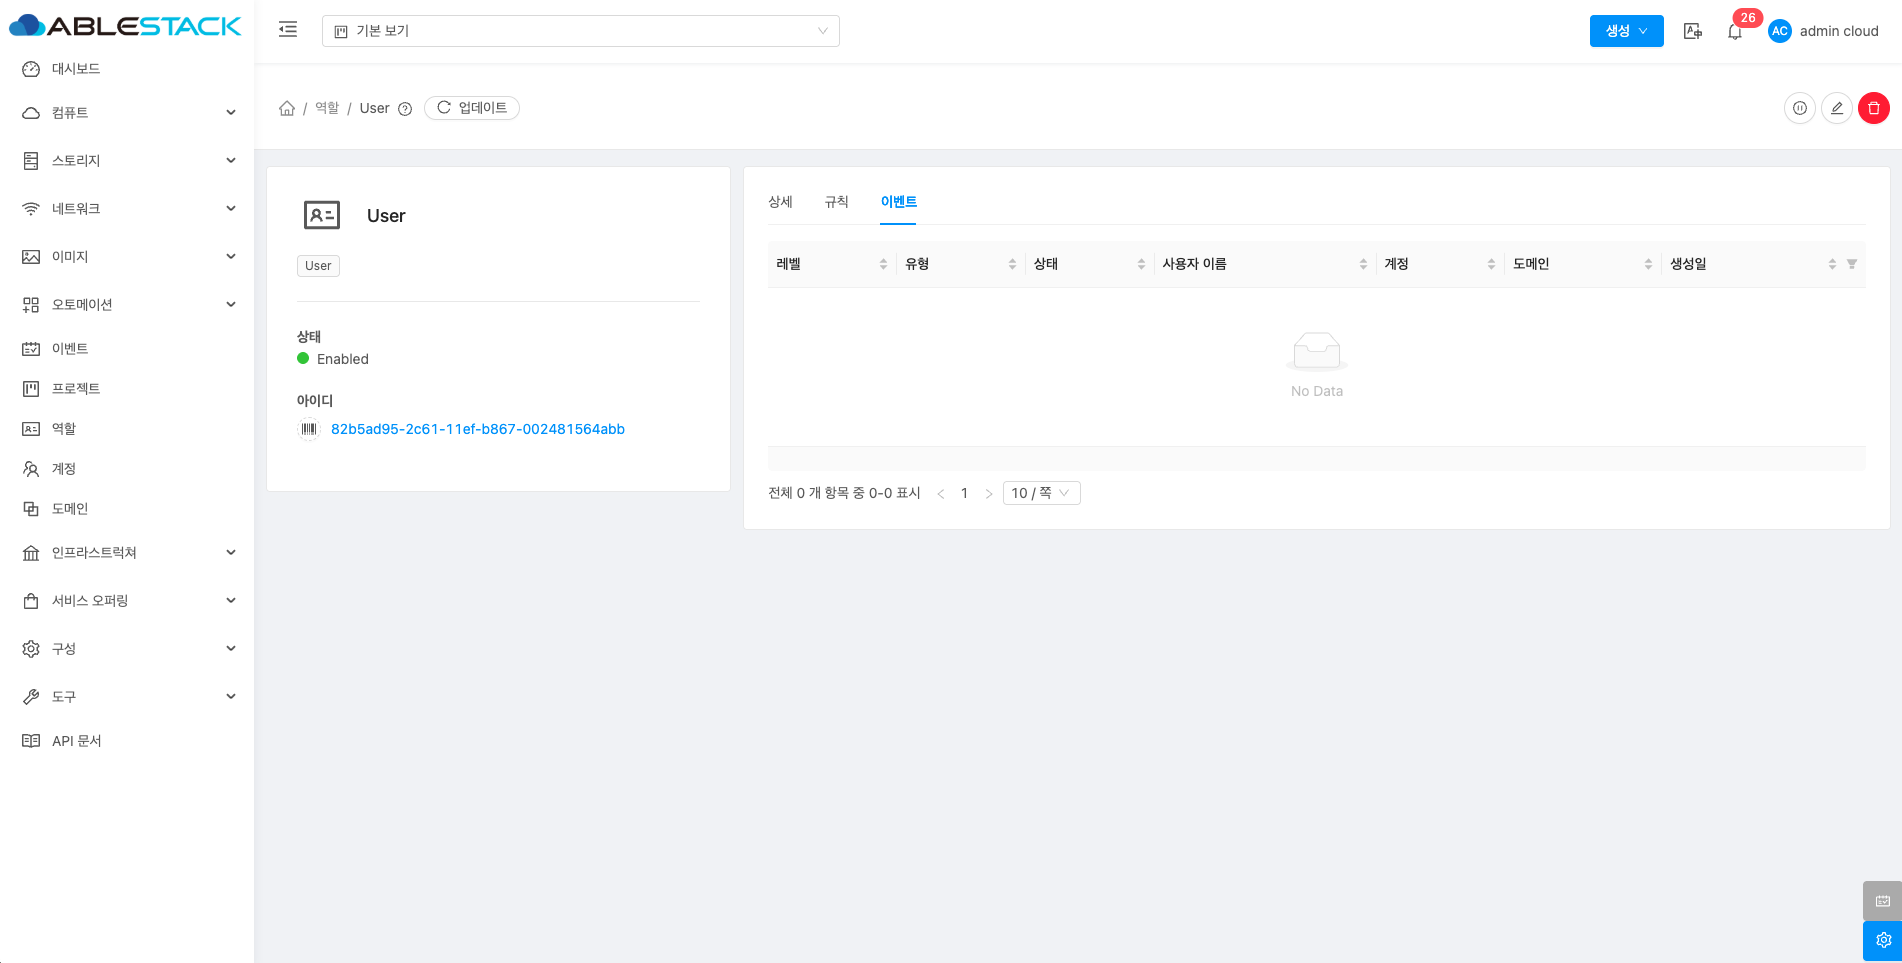1902x963 pixels.
Task: Open the 기본 보기 view dropdown
Action: 580,31
